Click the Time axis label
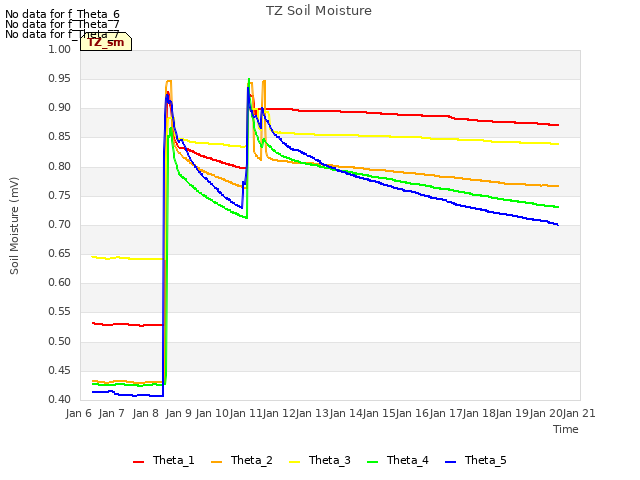 (x=566, y=429)
